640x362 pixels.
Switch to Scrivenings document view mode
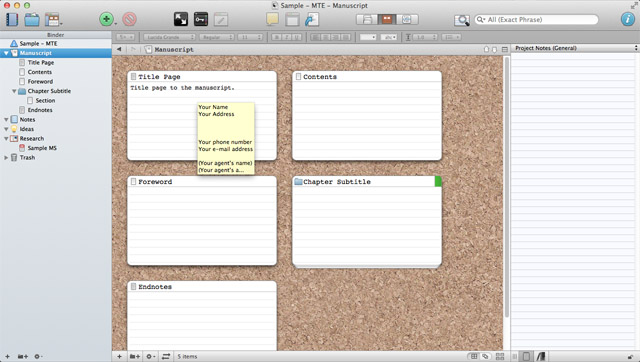click(x=367, y=19)
